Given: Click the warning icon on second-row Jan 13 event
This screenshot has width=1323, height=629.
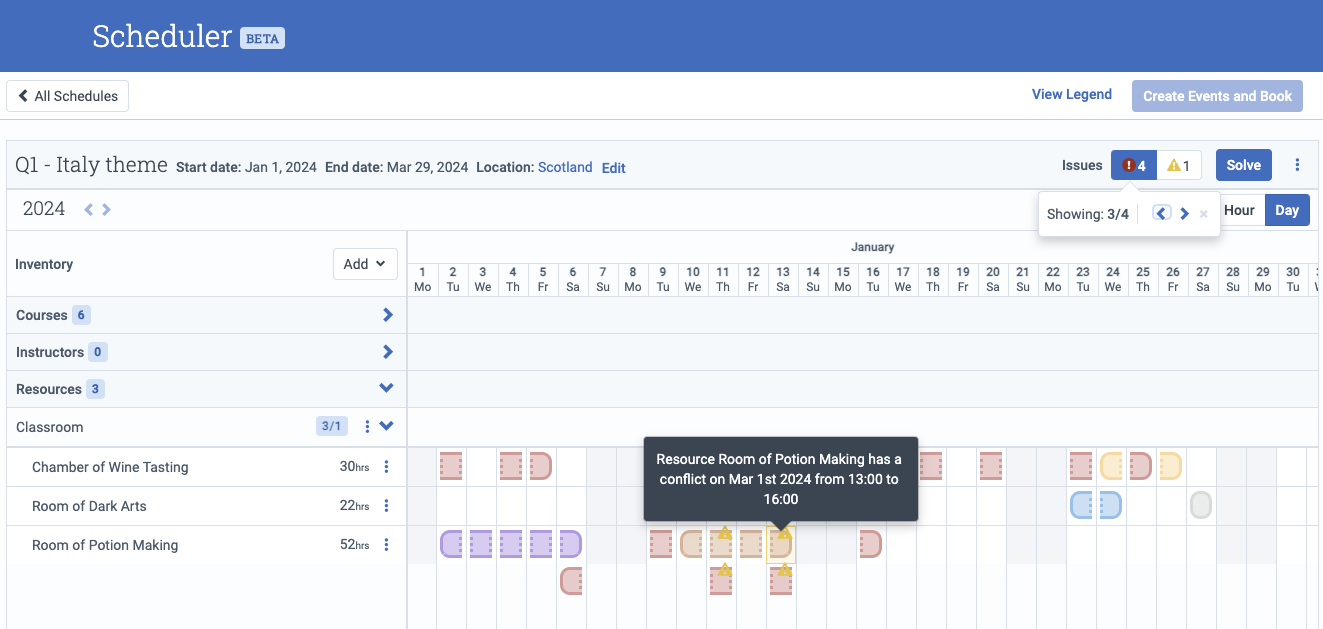Looking at the screenshot, I should pyautogui.click(x=785, y=570).
